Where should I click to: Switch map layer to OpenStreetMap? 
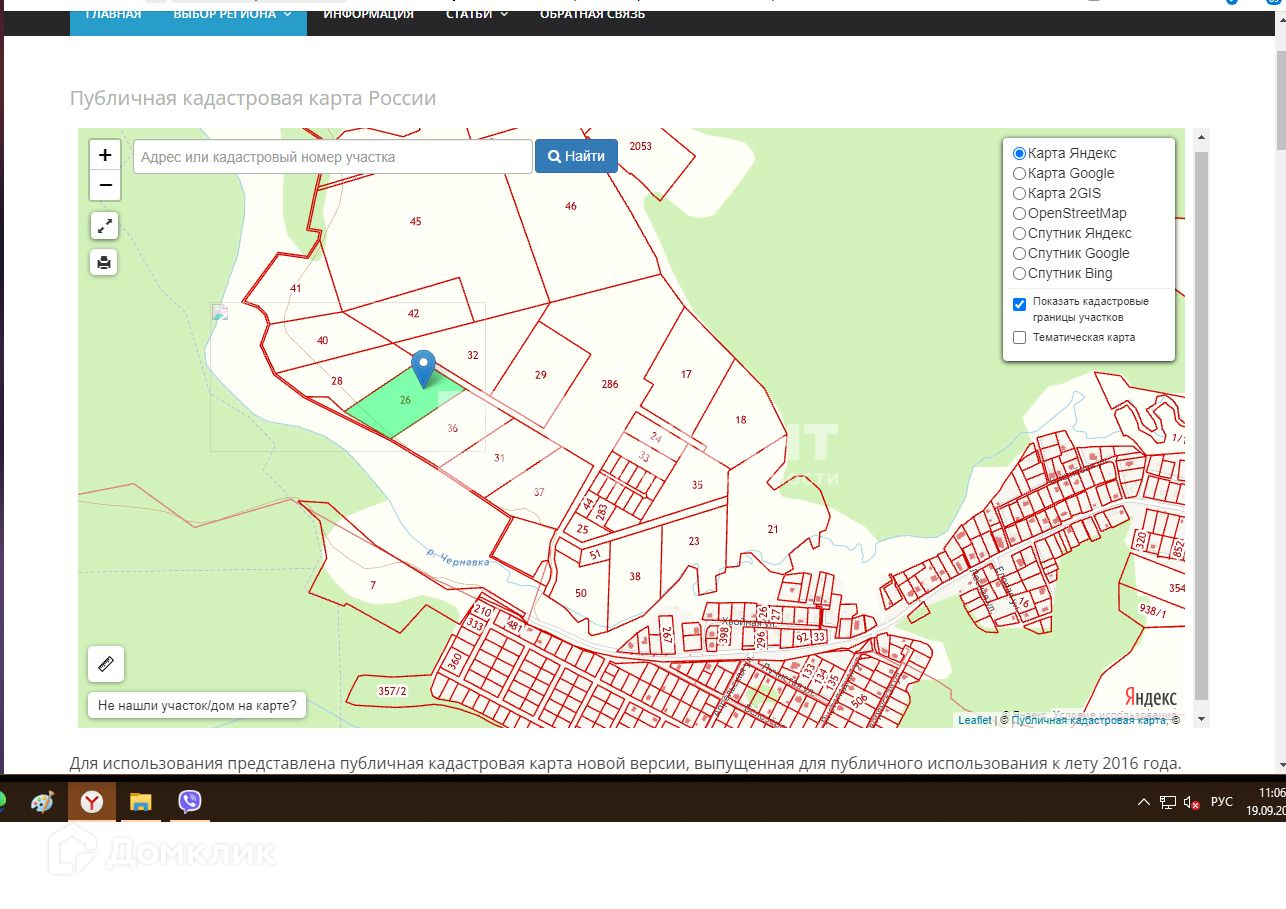[x=1019, y=214]
